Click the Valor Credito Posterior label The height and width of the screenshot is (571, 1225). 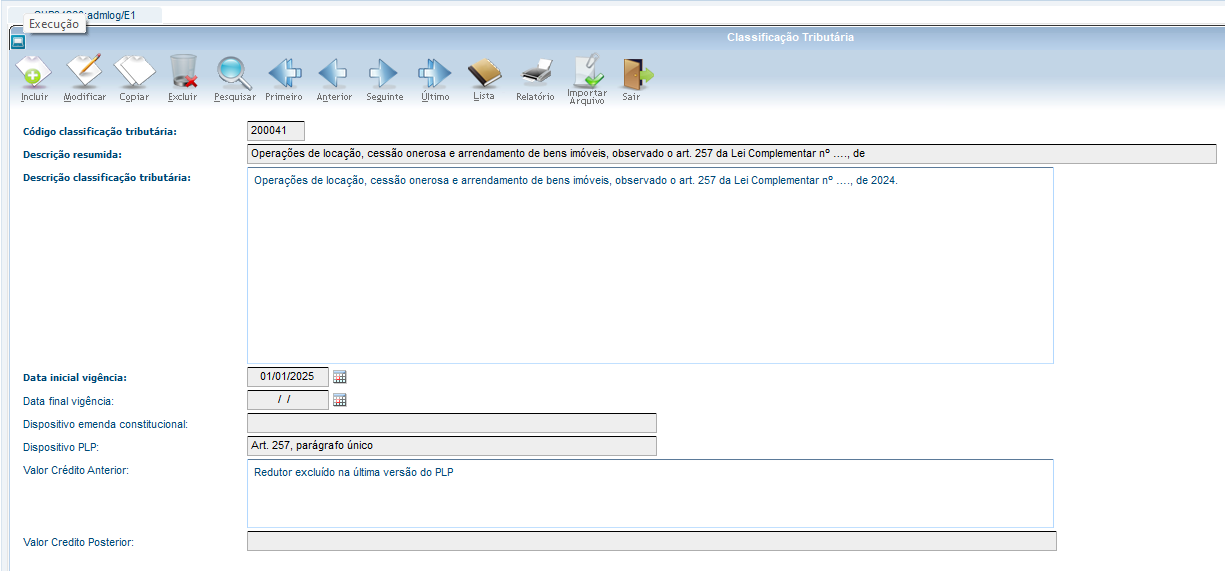click(78, 542)
